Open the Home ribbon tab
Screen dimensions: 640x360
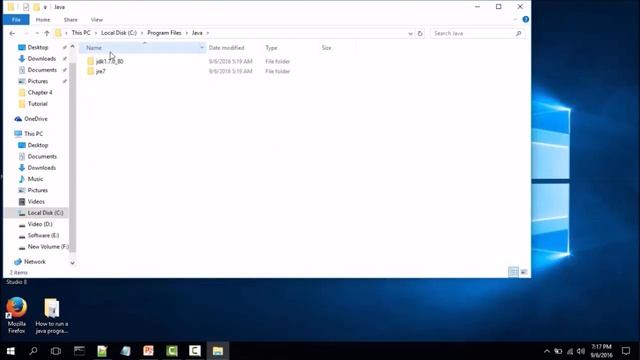point(43,20)
